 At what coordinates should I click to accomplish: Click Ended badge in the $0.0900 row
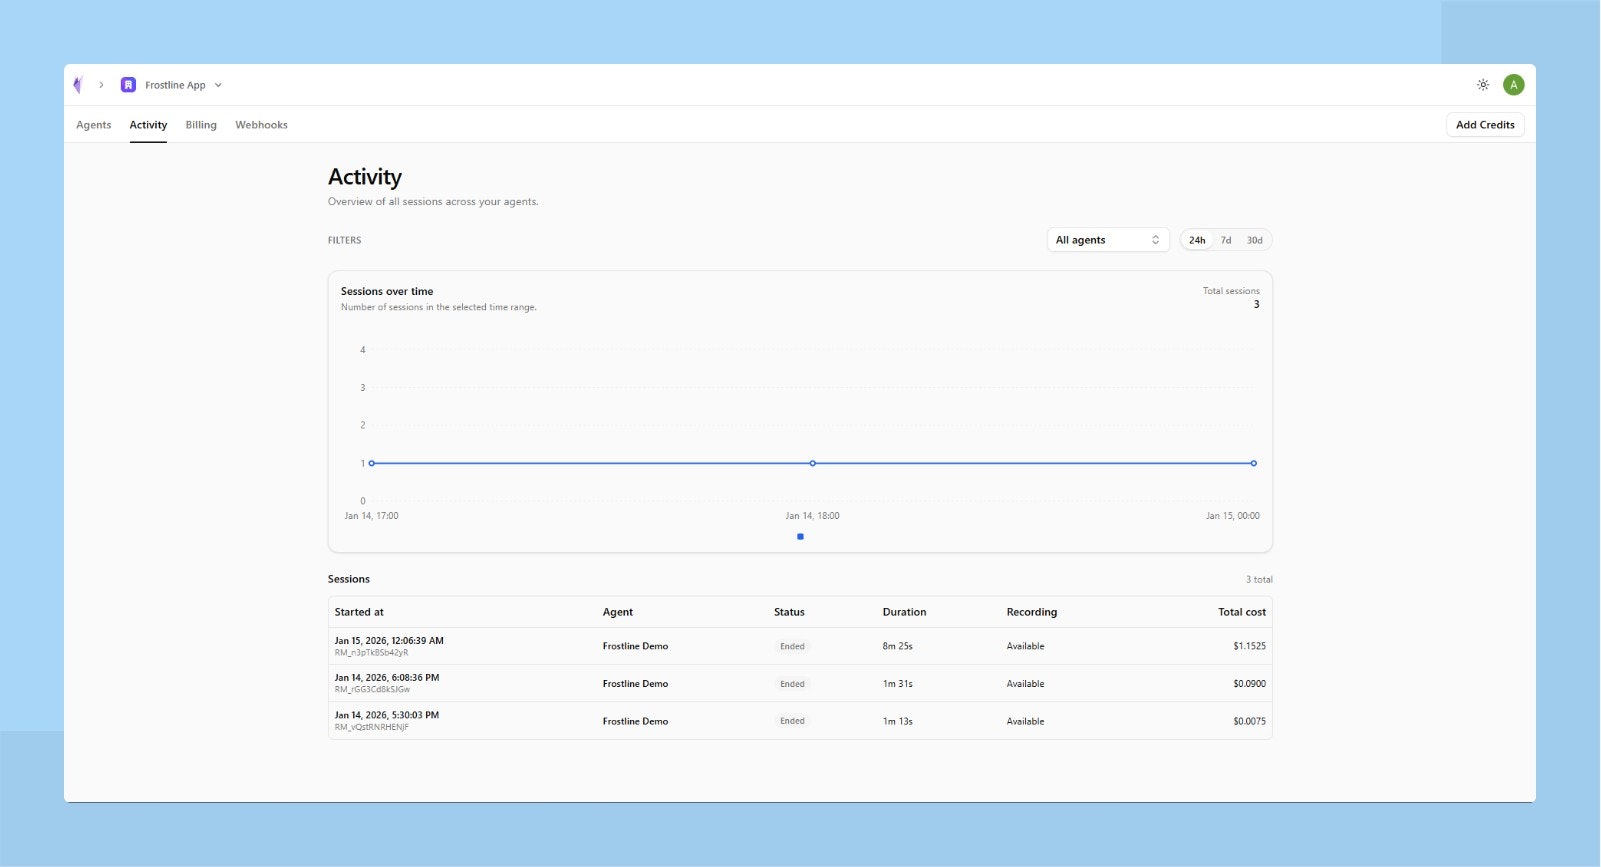tap(792, 684)
